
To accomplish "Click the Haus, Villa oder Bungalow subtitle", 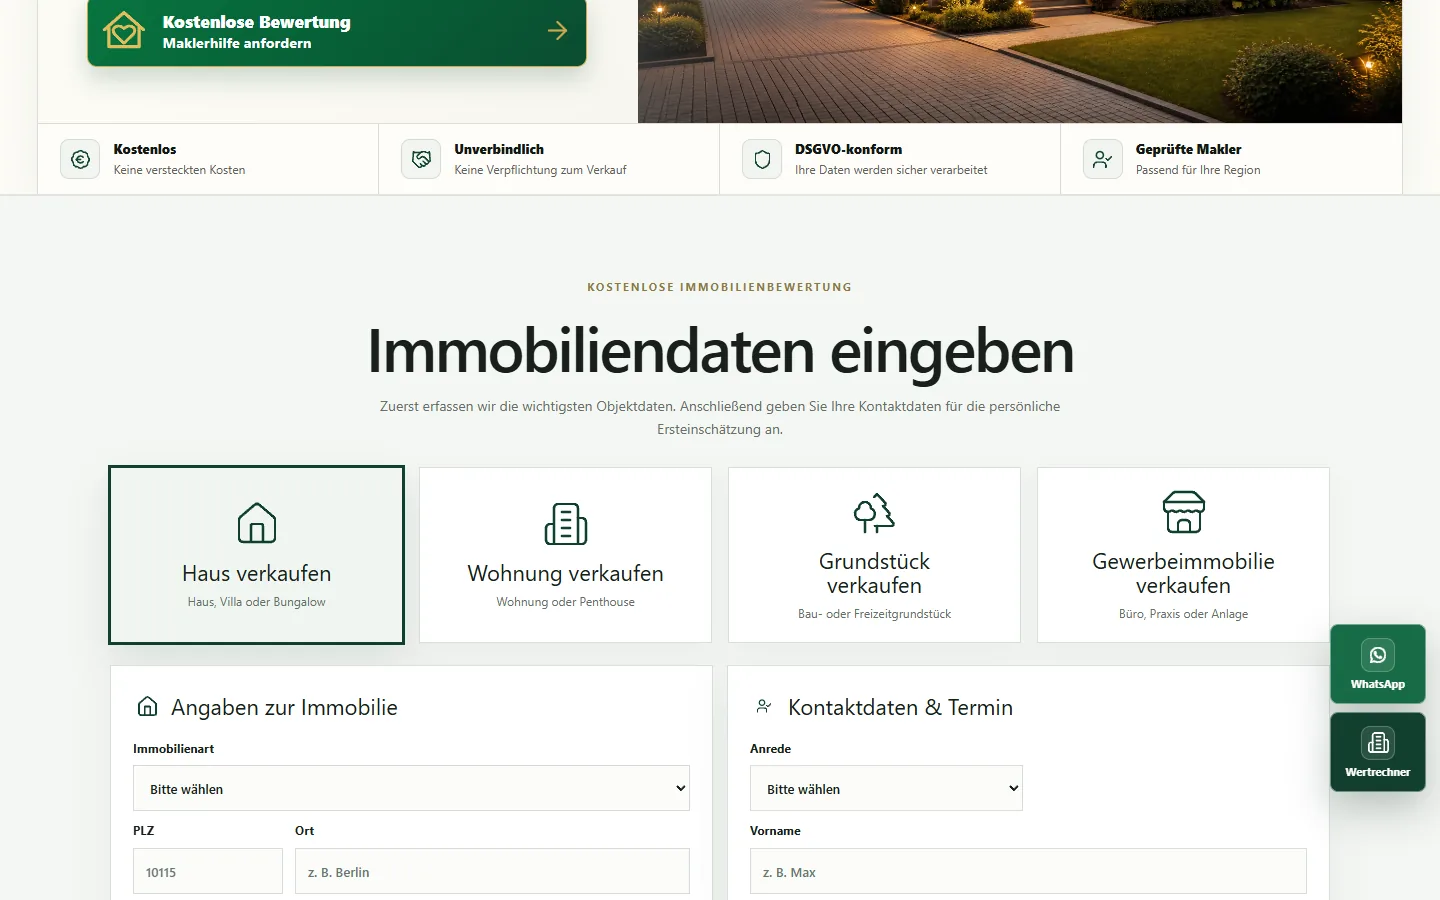I will [x=257, y=602].
